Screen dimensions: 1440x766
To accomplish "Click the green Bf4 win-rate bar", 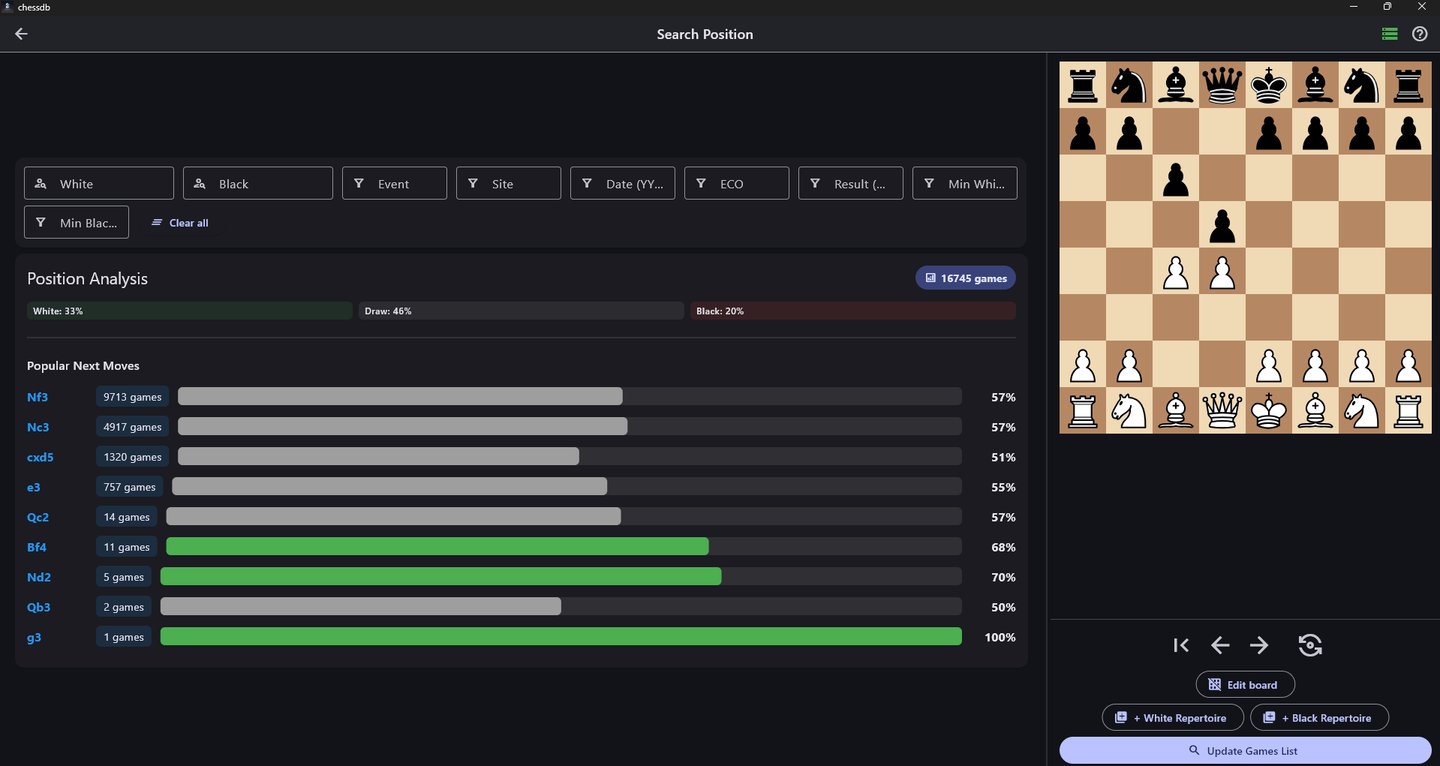I will click(x=437, y=547).
